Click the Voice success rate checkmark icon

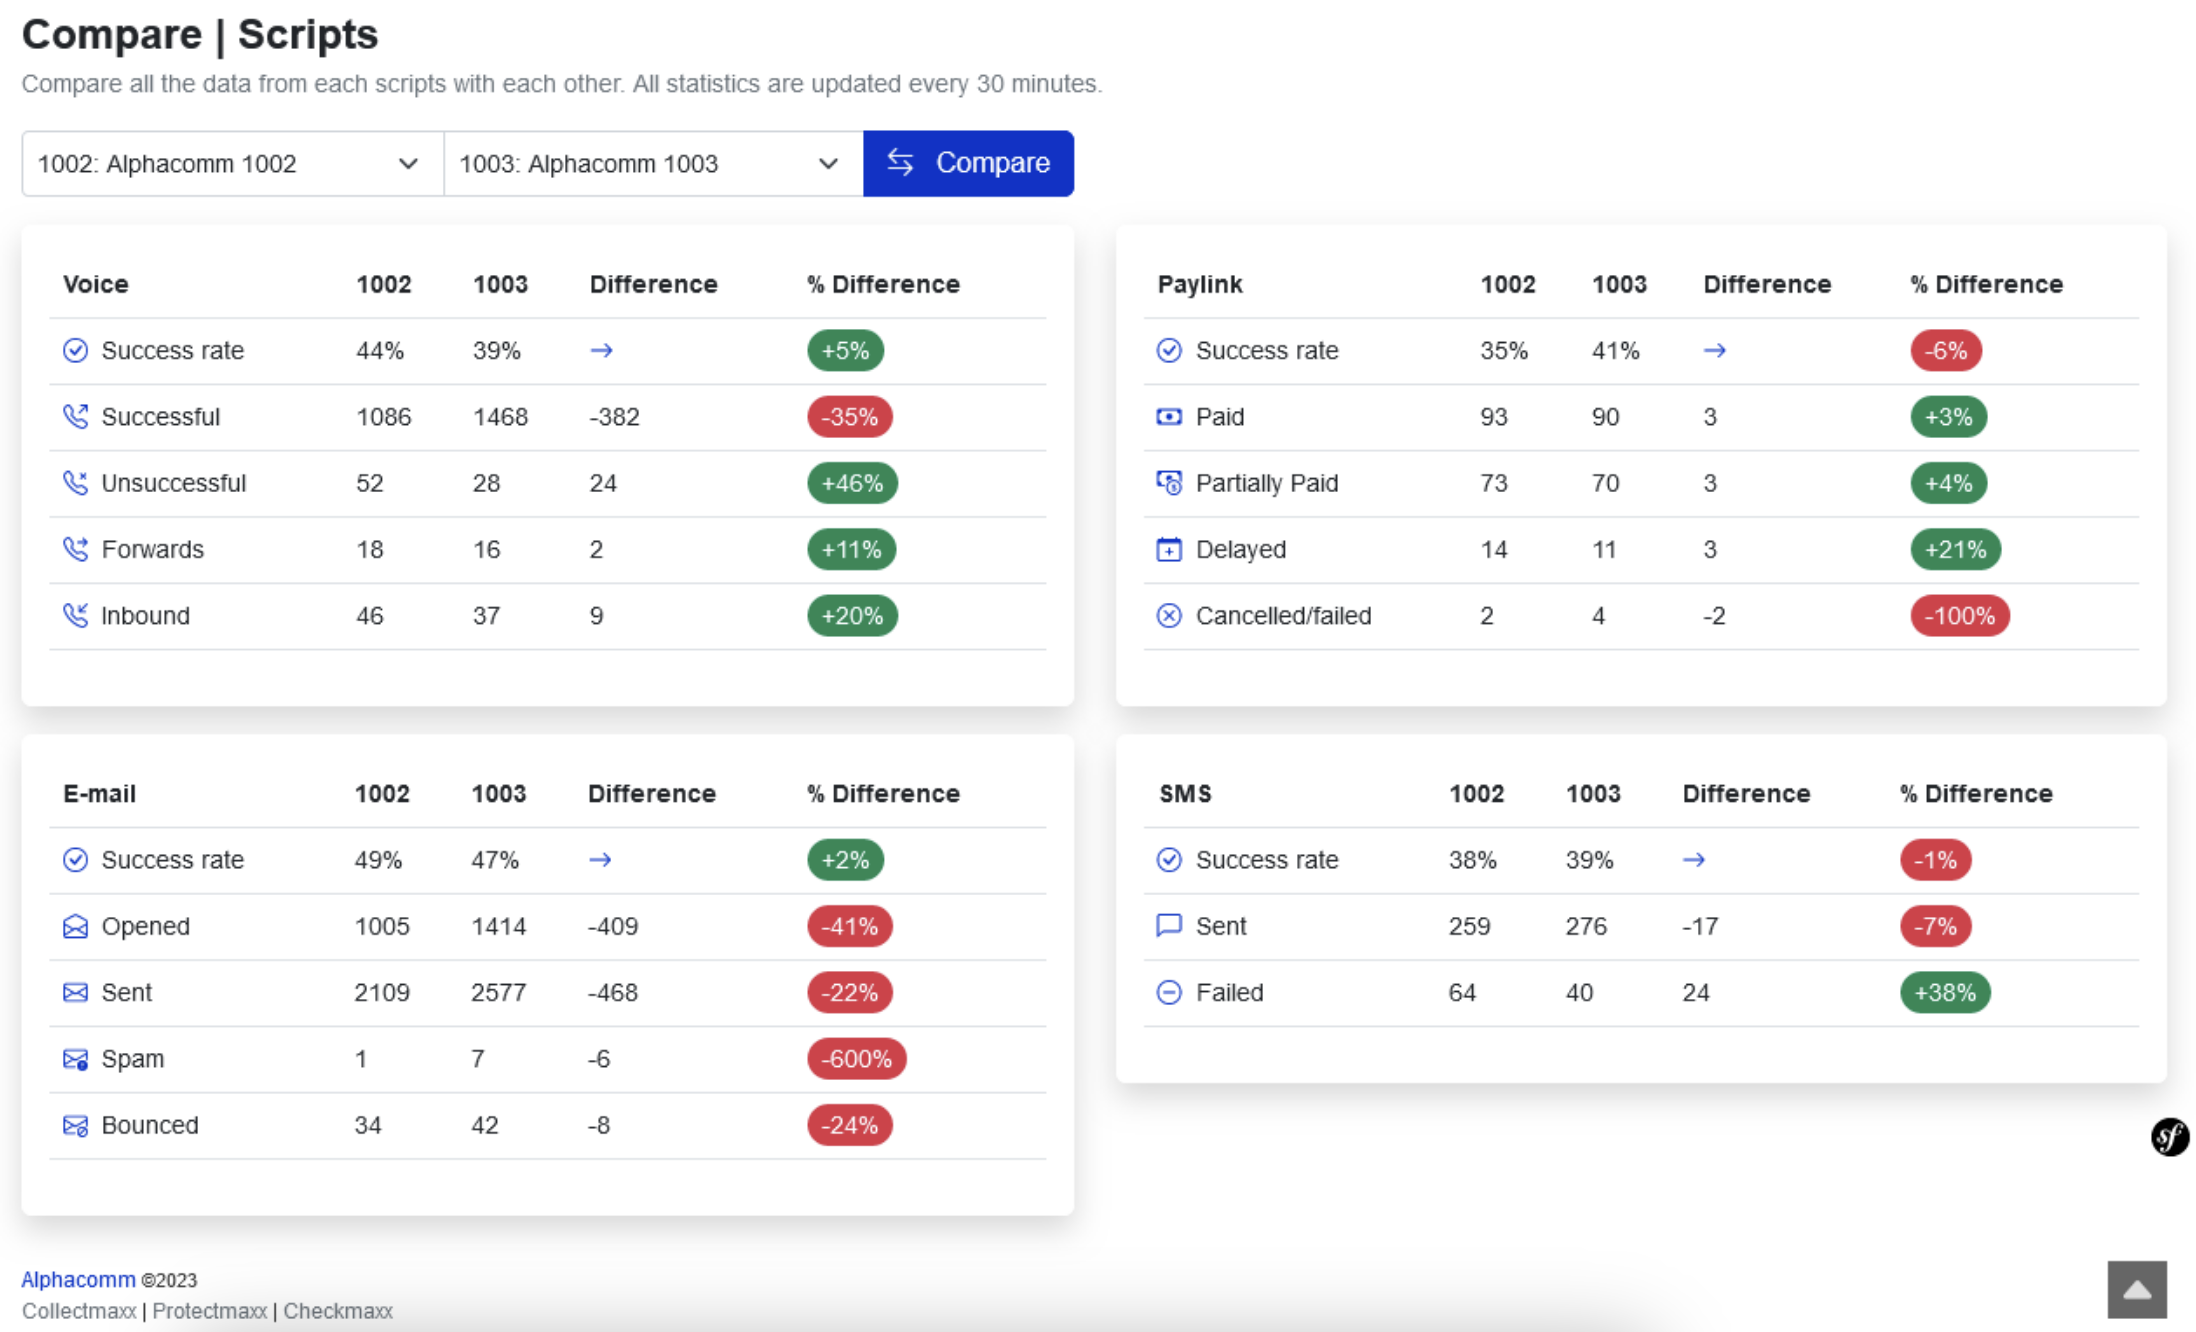[75, 350]
